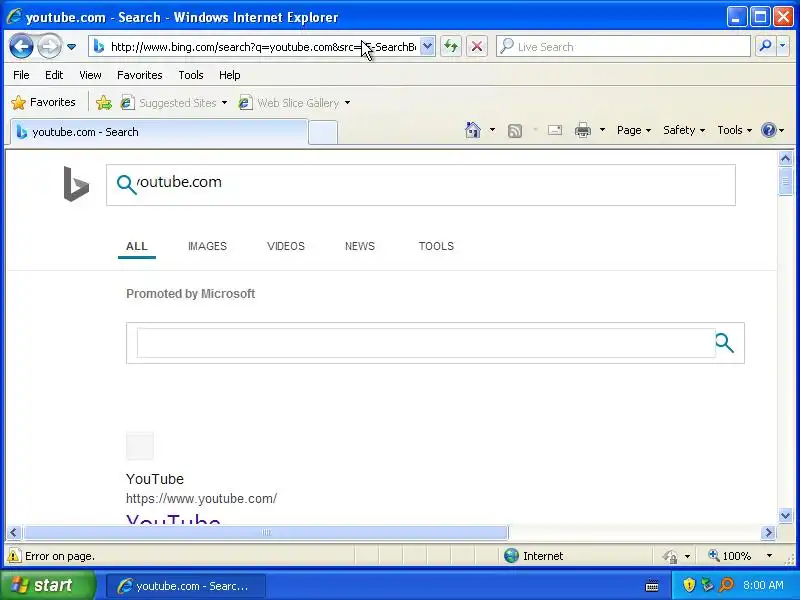
Task: Expand the Suggested Sites dropdown arrow
Action: 224,103
